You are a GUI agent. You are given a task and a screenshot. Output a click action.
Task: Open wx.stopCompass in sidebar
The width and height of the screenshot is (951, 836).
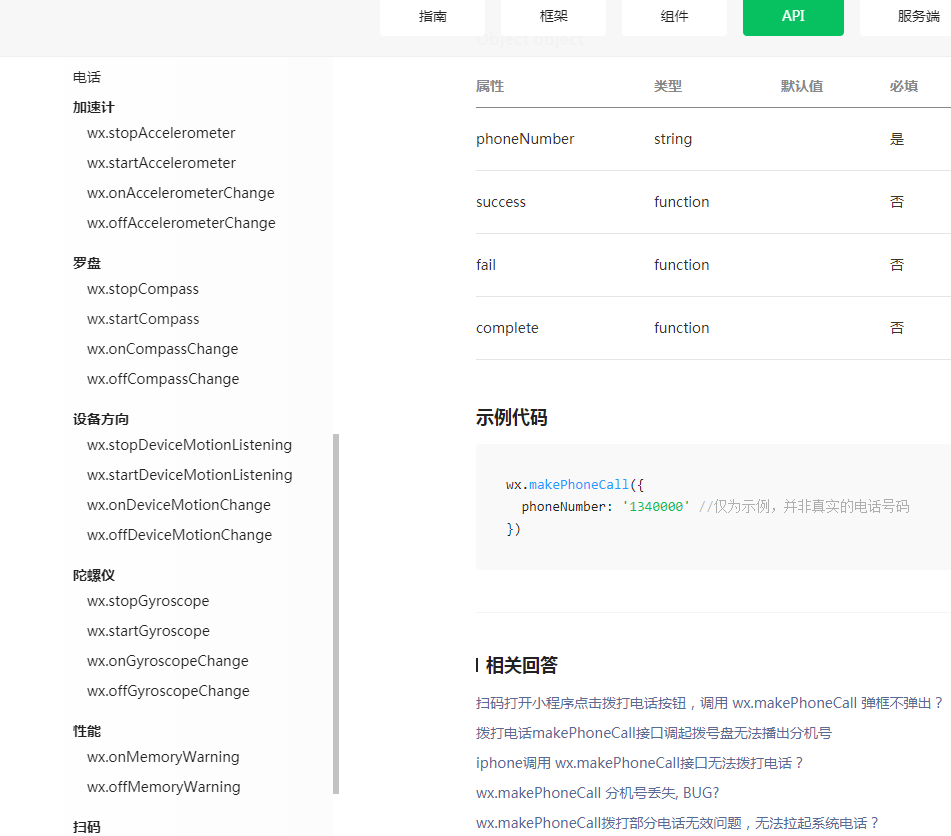click(x=143, y=289)
